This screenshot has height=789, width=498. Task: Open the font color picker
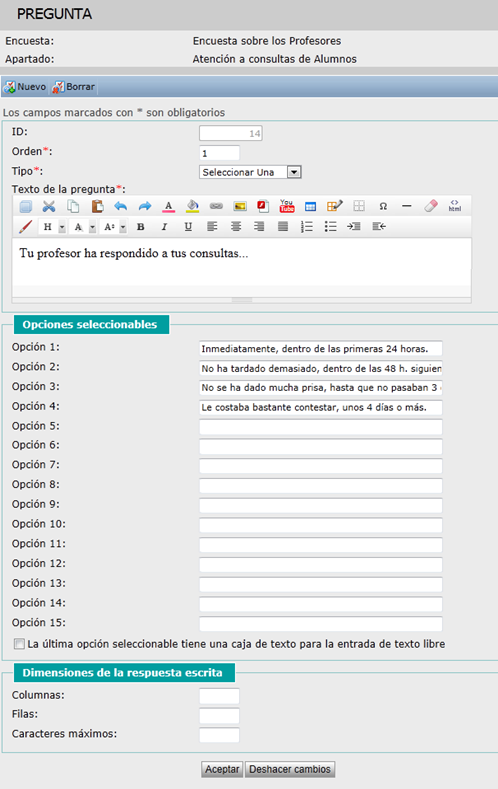point(169,206)
